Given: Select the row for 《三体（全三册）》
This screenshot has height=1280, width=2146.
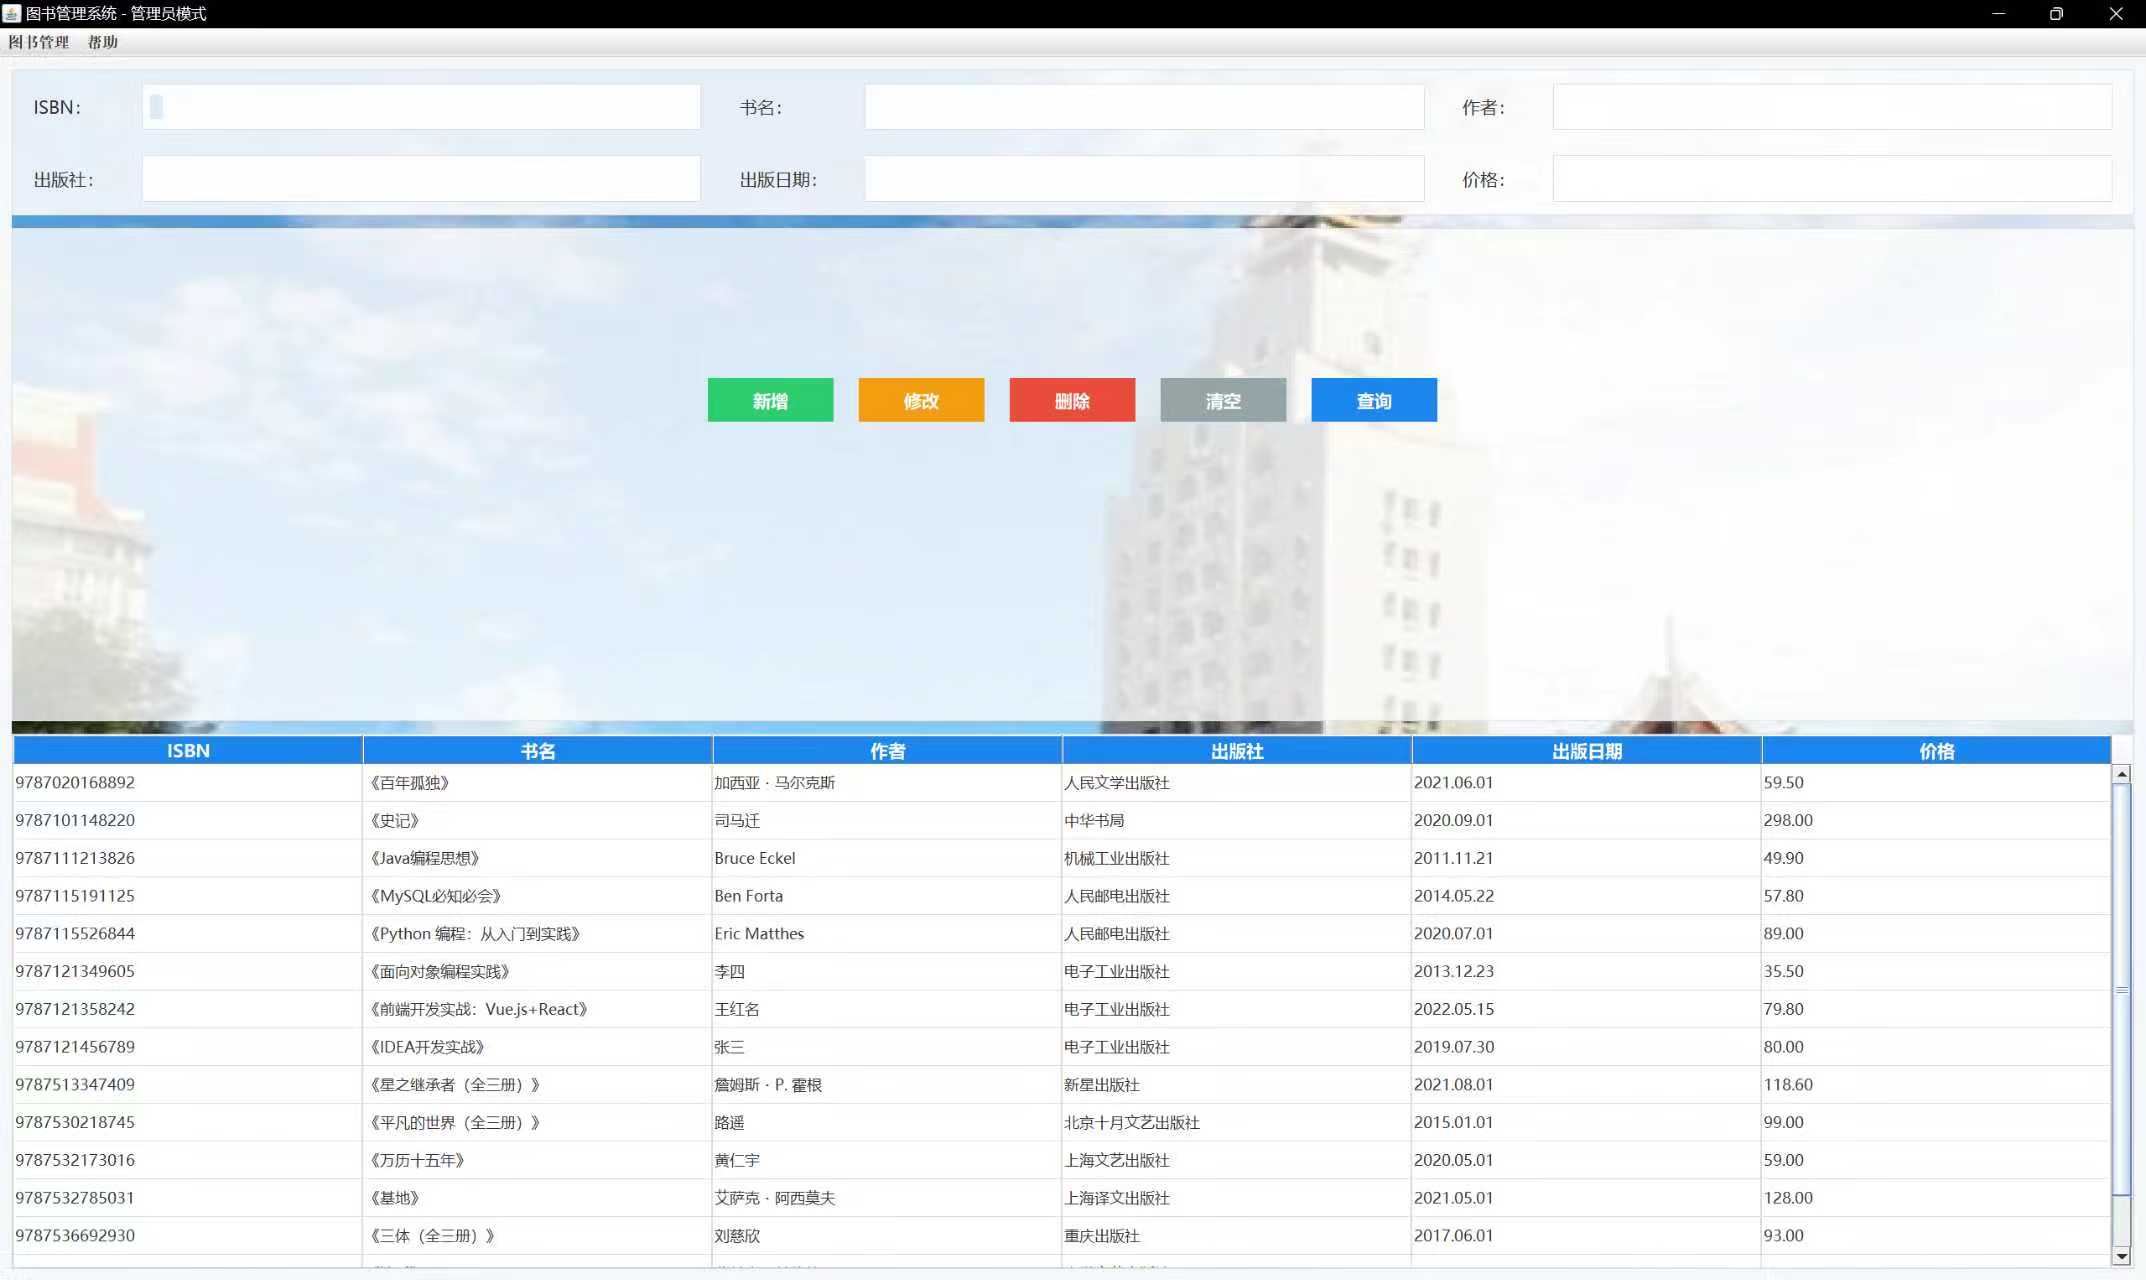Looking at the screenshot, I should (537, 1235).
